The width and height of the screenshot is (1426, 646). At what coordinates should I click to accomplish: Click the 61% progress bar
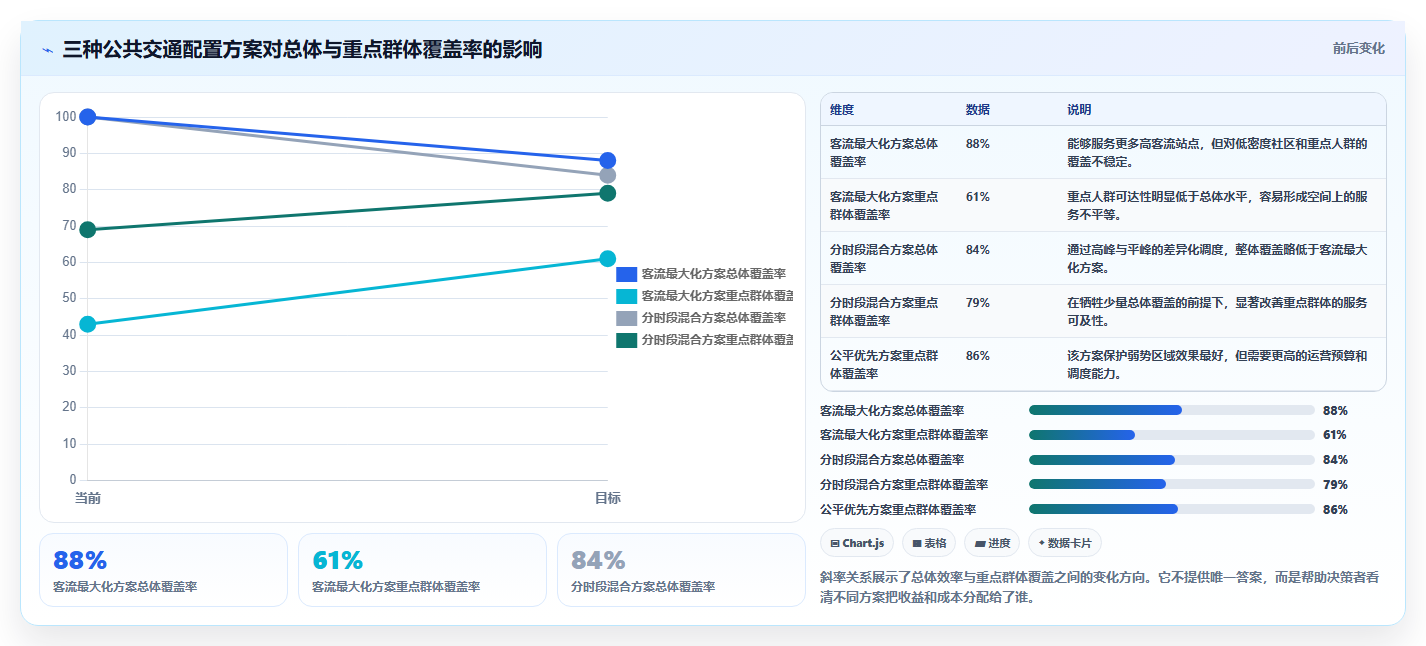[1171, 435]
